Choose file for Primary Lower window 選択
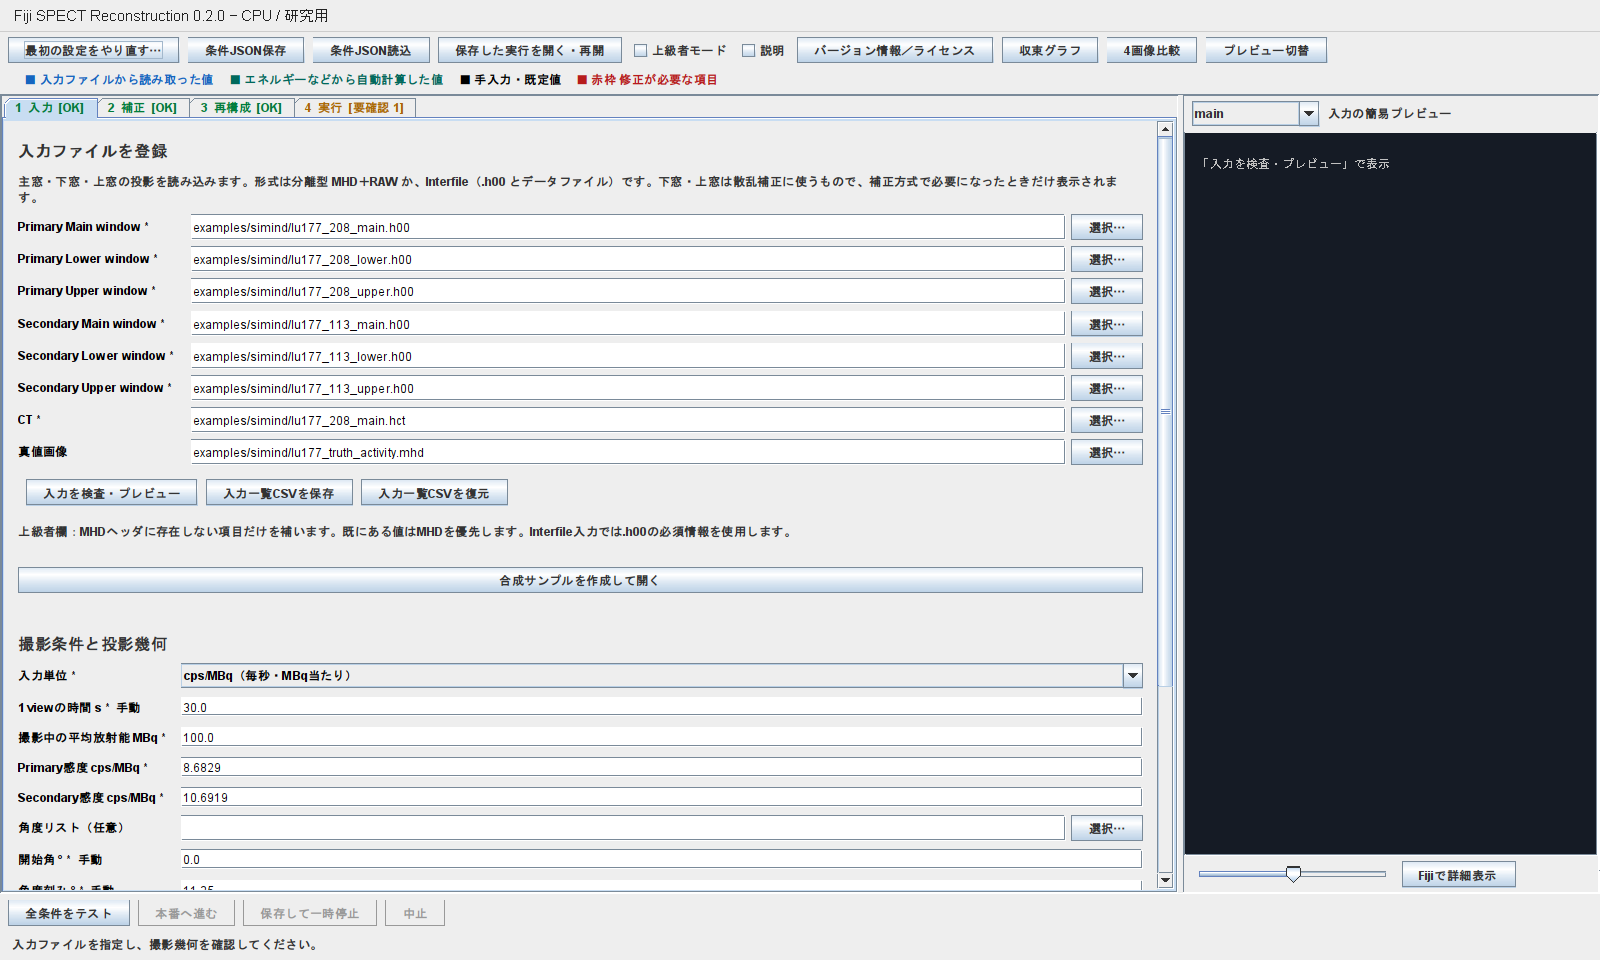 [1106, 259]
